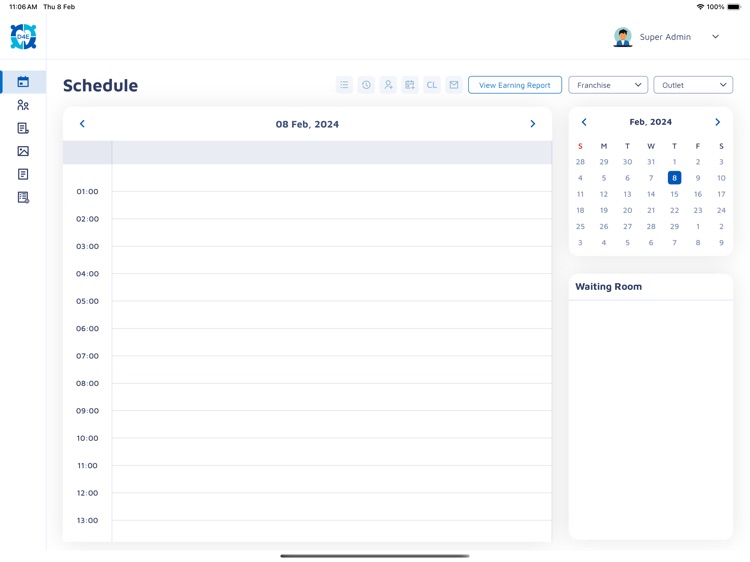This screenshot has width=750, height=562.
Task: Click the 05:00 time slot label
Action: click(88, 301)
